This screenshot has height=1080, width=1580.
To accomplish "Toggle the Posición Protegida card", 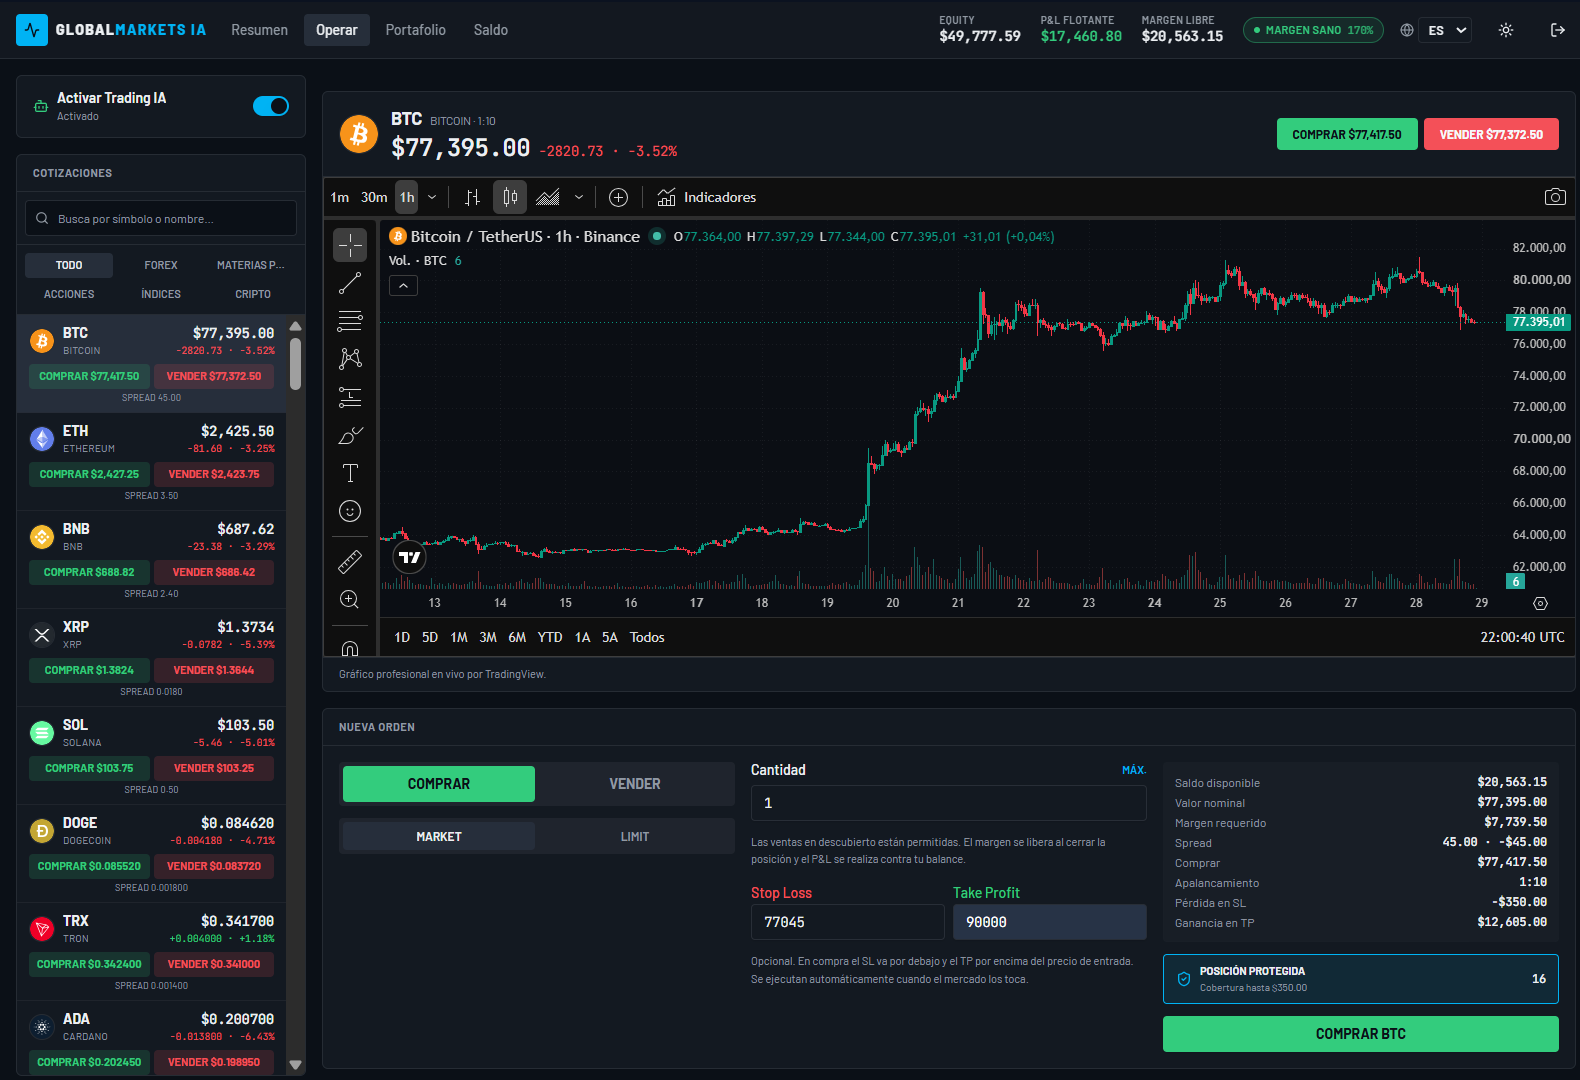I will (x=1360, y=979).
